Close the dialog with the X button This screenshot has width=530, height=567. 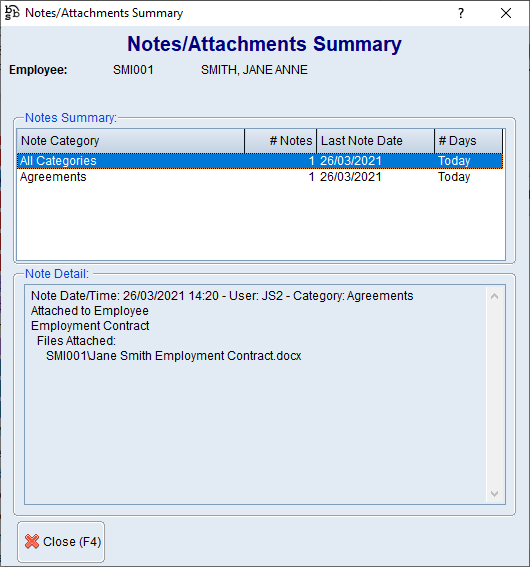point(506,13)
